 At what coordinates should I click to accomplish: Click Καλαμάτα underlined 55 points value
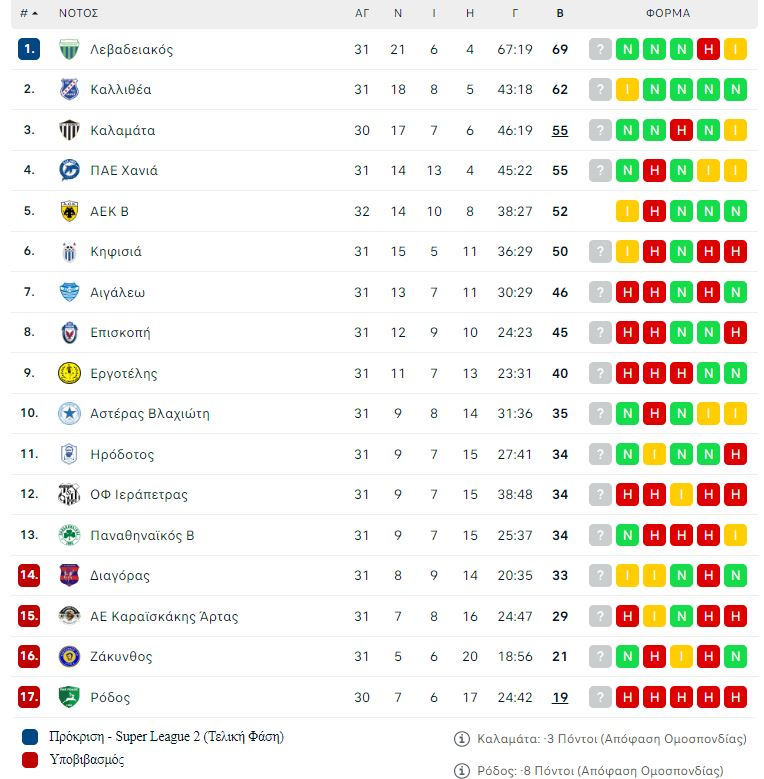coord(560,130)
